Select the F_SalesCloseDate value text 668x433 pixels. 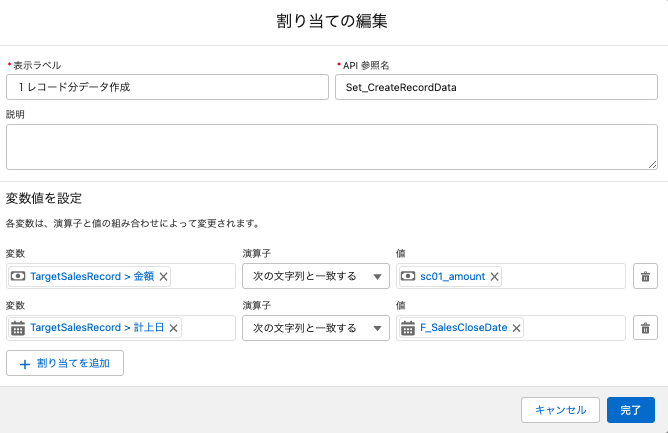click(x=464, y=328)
